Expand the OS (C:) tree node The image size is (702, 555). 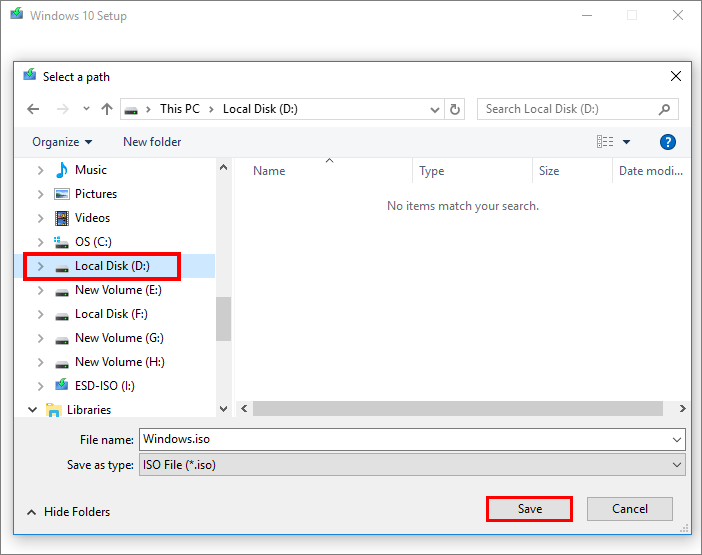tap(41, 242)
